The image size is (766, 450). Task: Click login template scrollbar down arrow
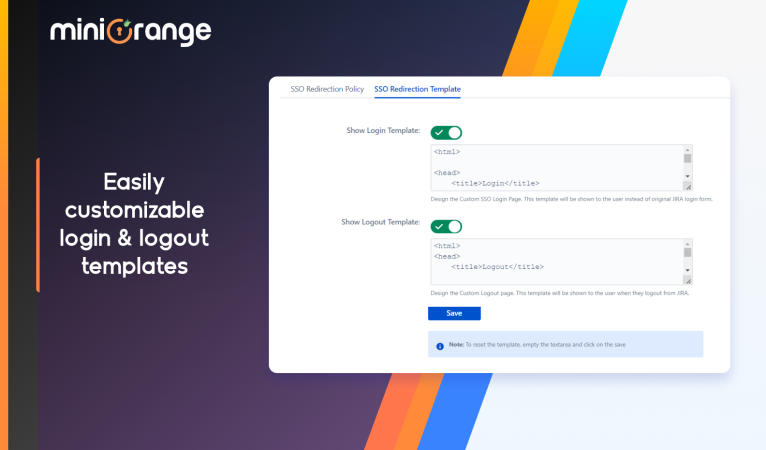[x=687, y=176]
